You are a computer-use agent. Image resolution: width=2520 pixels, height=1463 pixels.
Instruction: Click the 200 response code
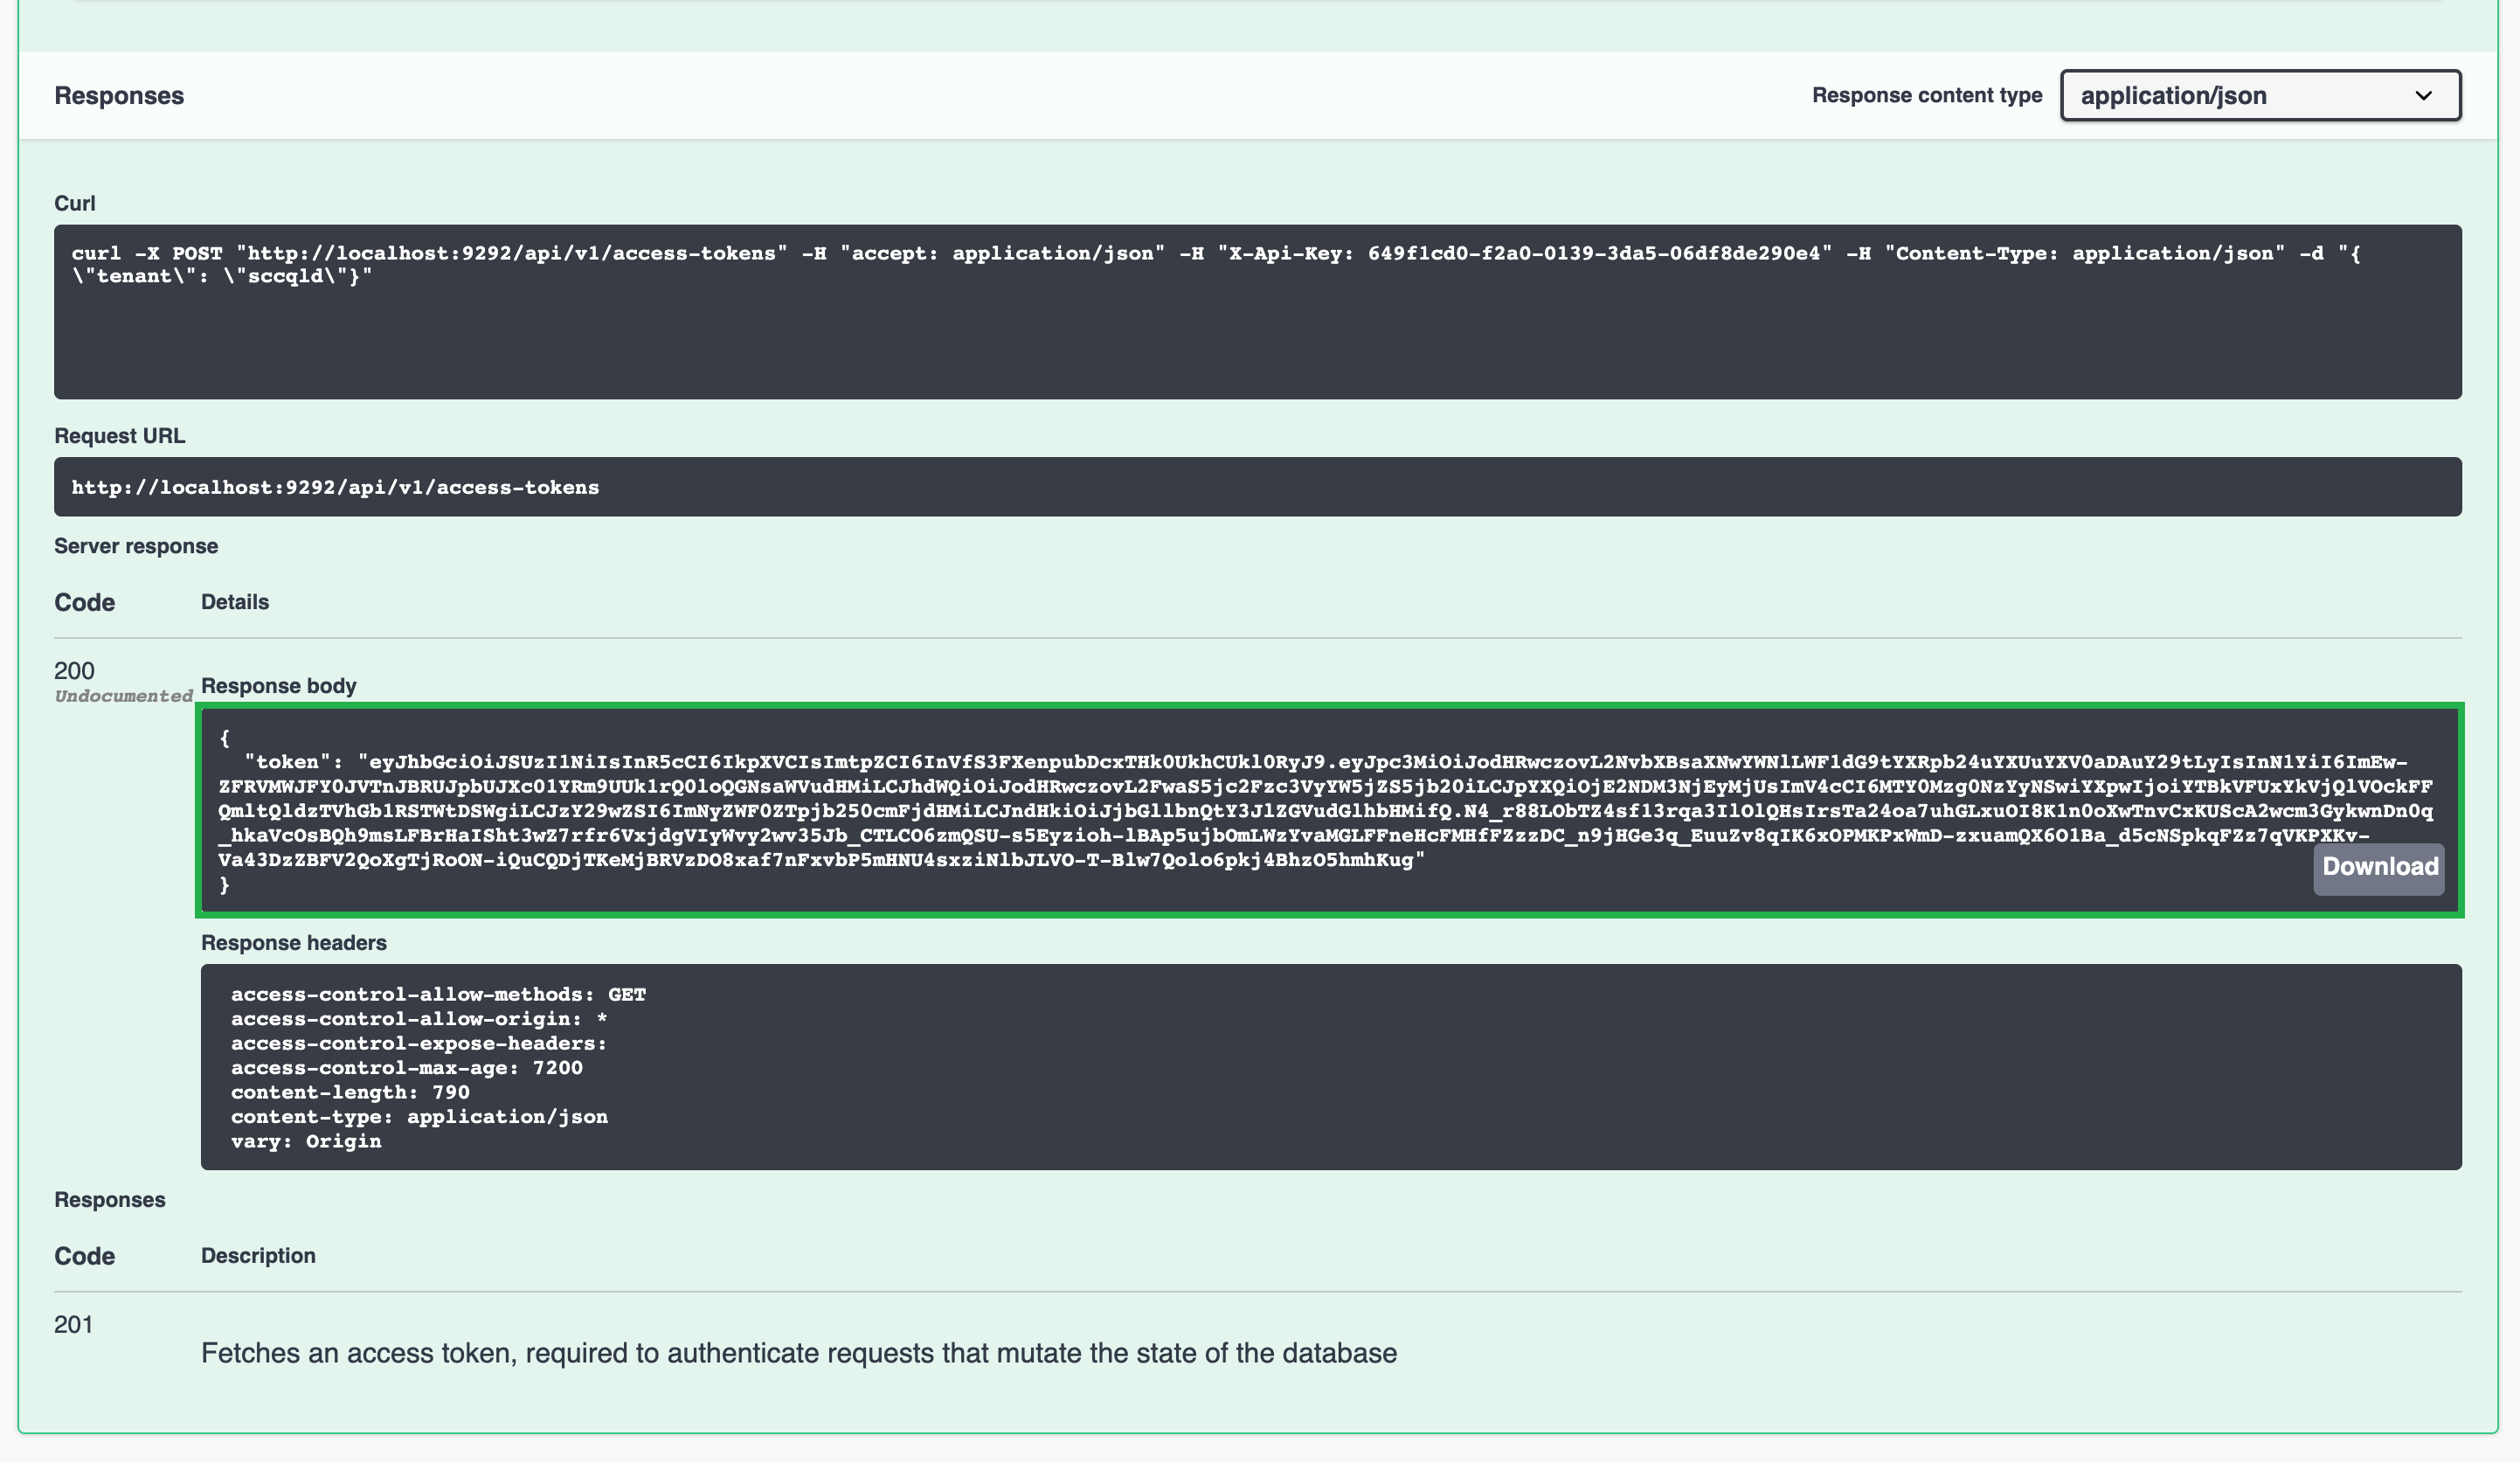[74, 671]
